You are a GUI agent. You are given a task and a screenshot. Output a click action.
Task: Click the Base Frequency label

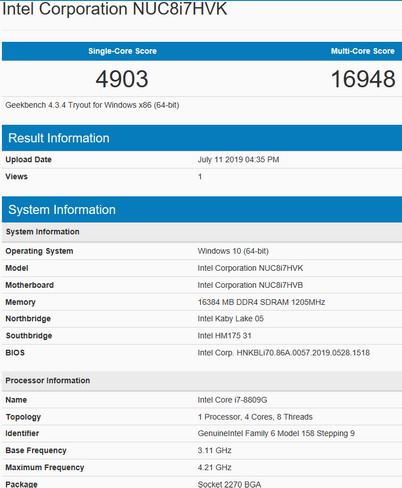click(36, 451)
